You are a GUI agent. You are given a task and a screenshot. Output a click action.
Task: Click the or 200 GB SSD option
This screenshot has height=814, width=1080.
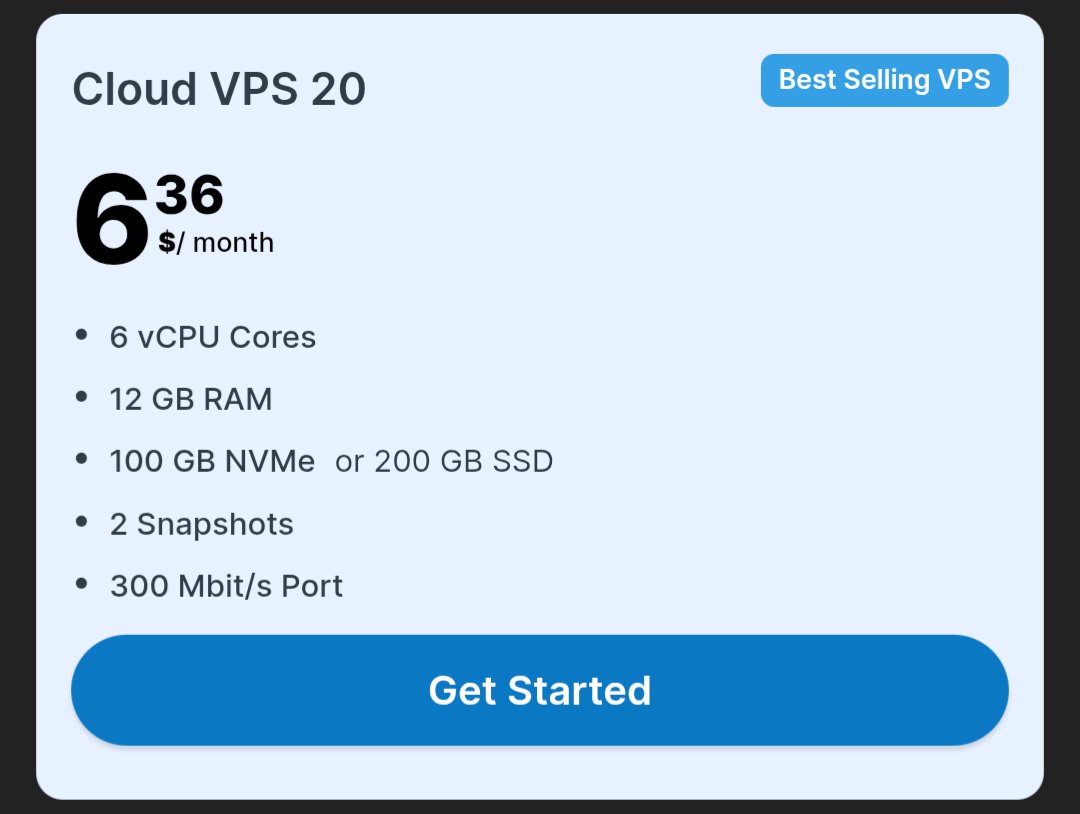[444, 461]
